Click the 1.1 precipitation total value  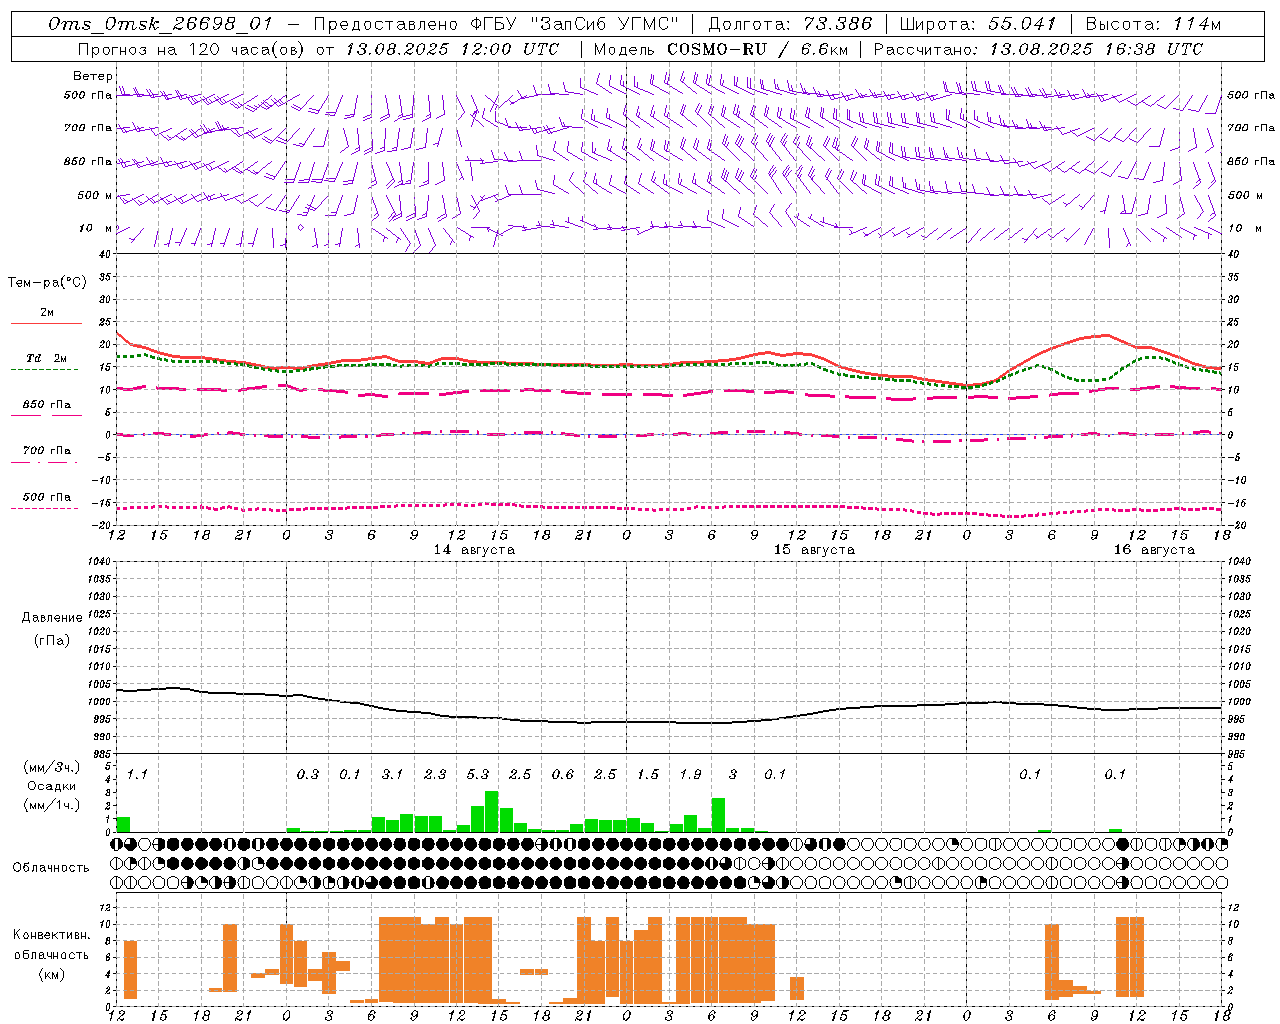[137, 775]
